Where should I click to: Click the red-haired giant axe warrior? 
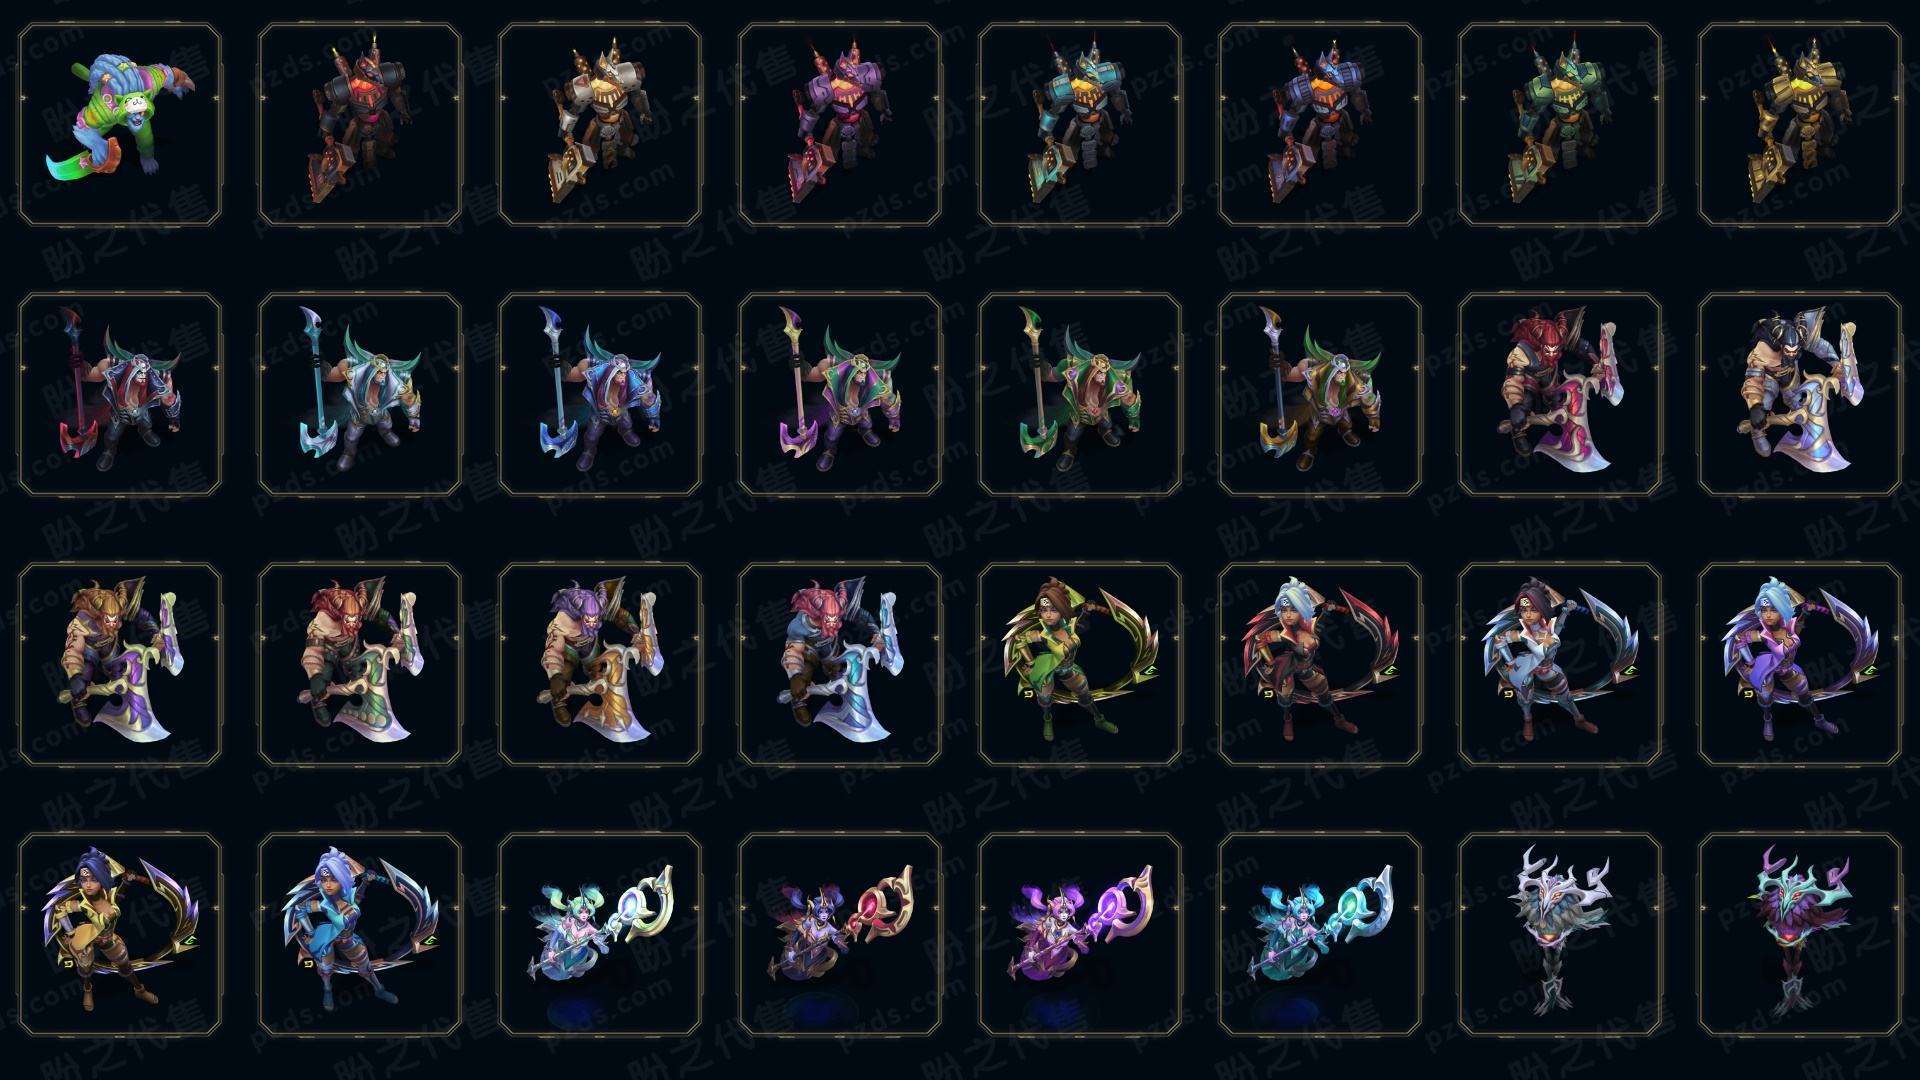click(x=1560, y=395)
